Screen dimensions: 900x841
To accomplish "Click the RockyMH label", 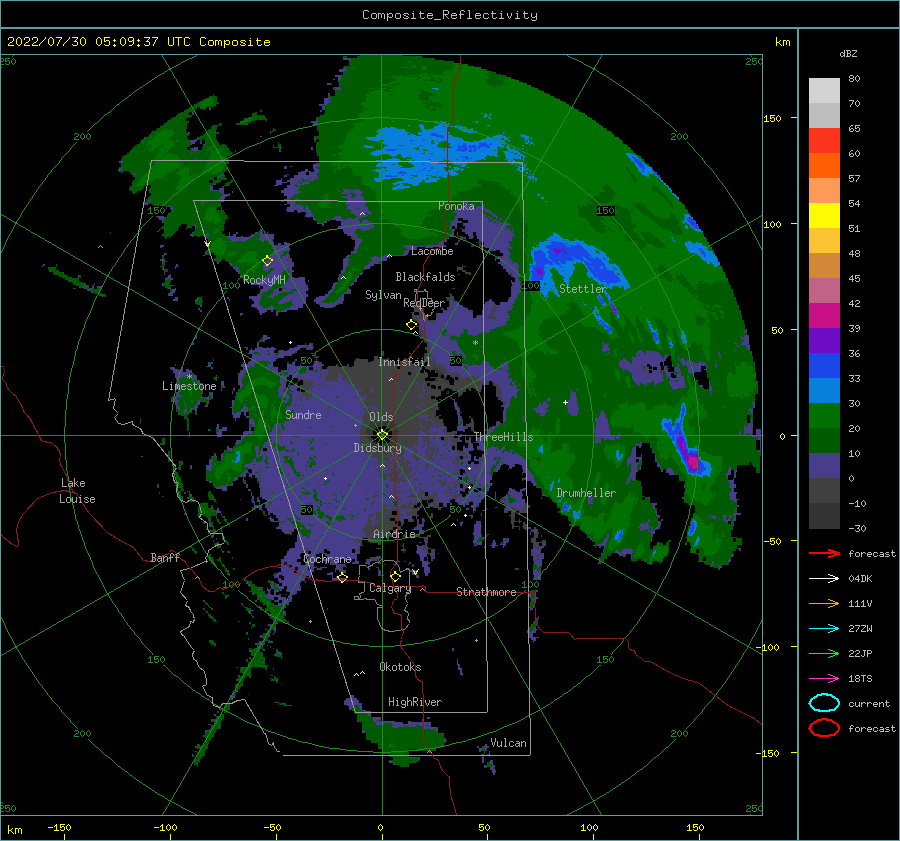I will point(264,280).
